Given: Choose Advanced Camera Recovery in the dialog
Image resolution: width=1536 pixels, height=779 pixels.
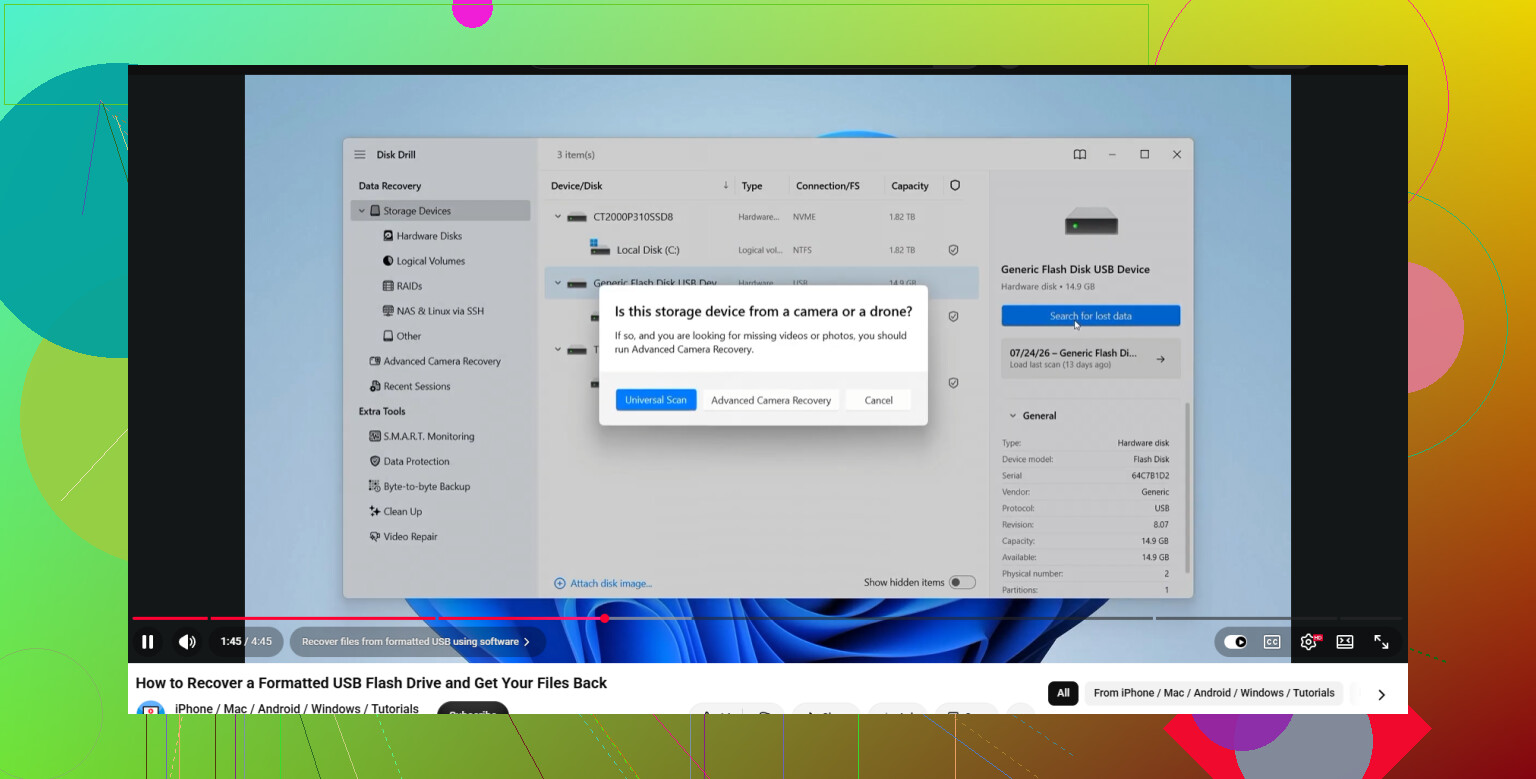Looking at the screenshot, I should [x=771, y=400].
